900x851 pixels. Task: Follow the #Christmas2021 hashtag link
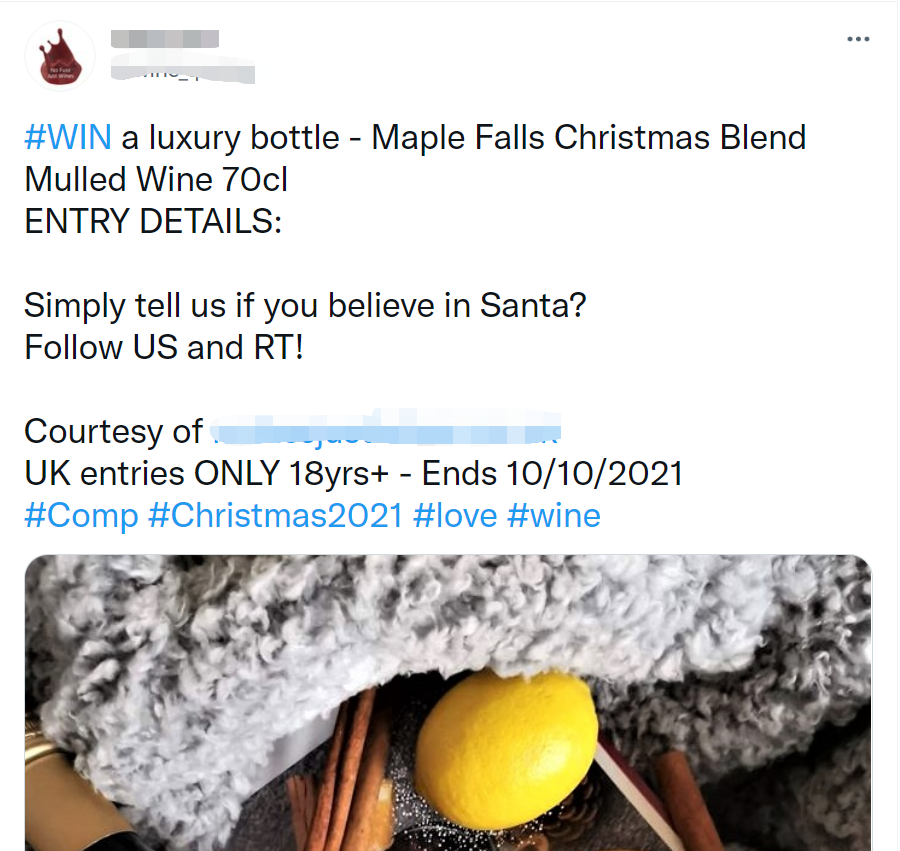pos(274,516)
